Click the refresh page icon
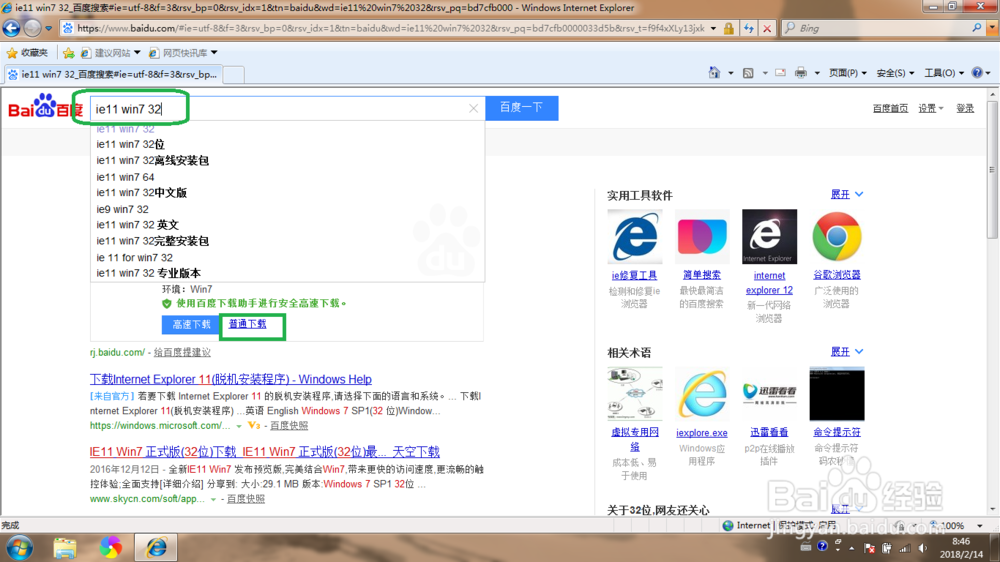Viewport: 1000px width, 562px height. [x=749, y=28]
